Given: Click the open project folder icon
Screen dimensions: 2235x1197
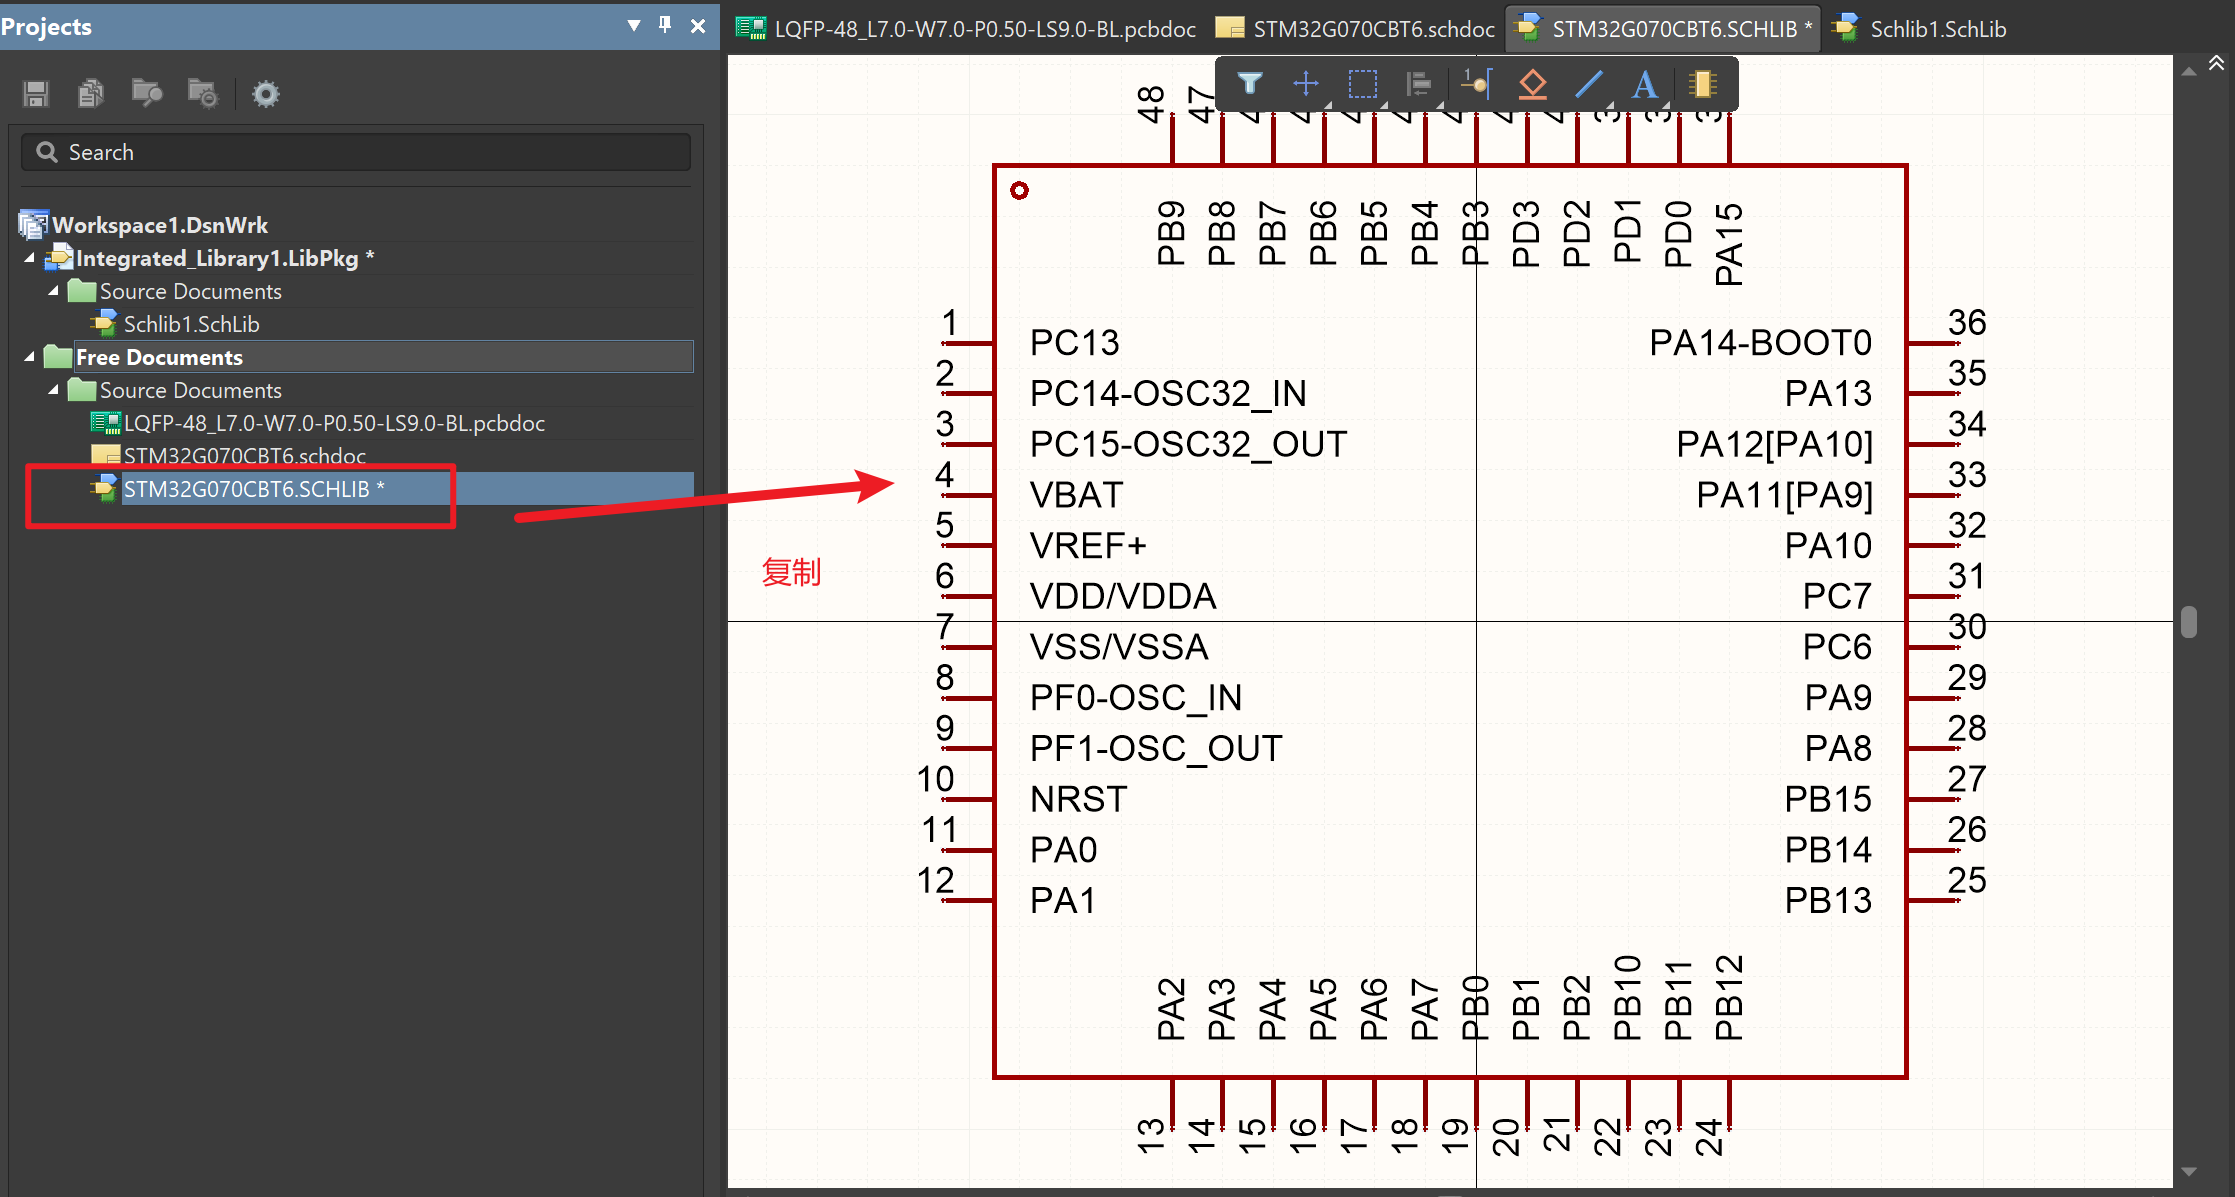Looking at the screenshot, I should 147,94.
